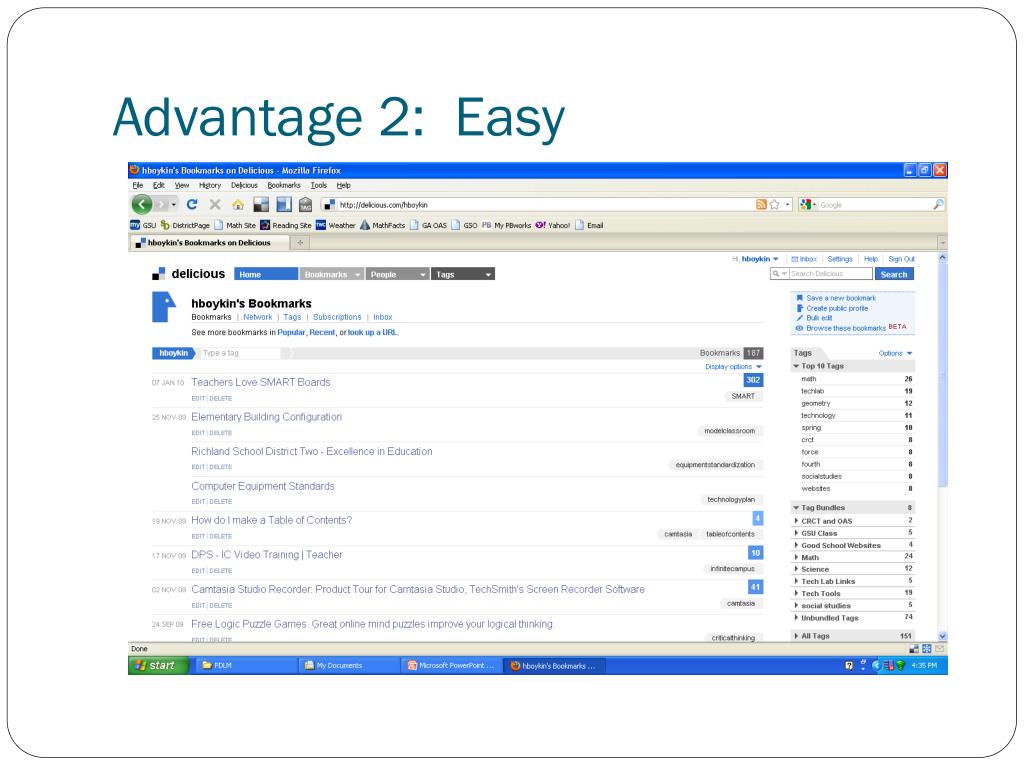Open the PDLM taskbar item

245,665
